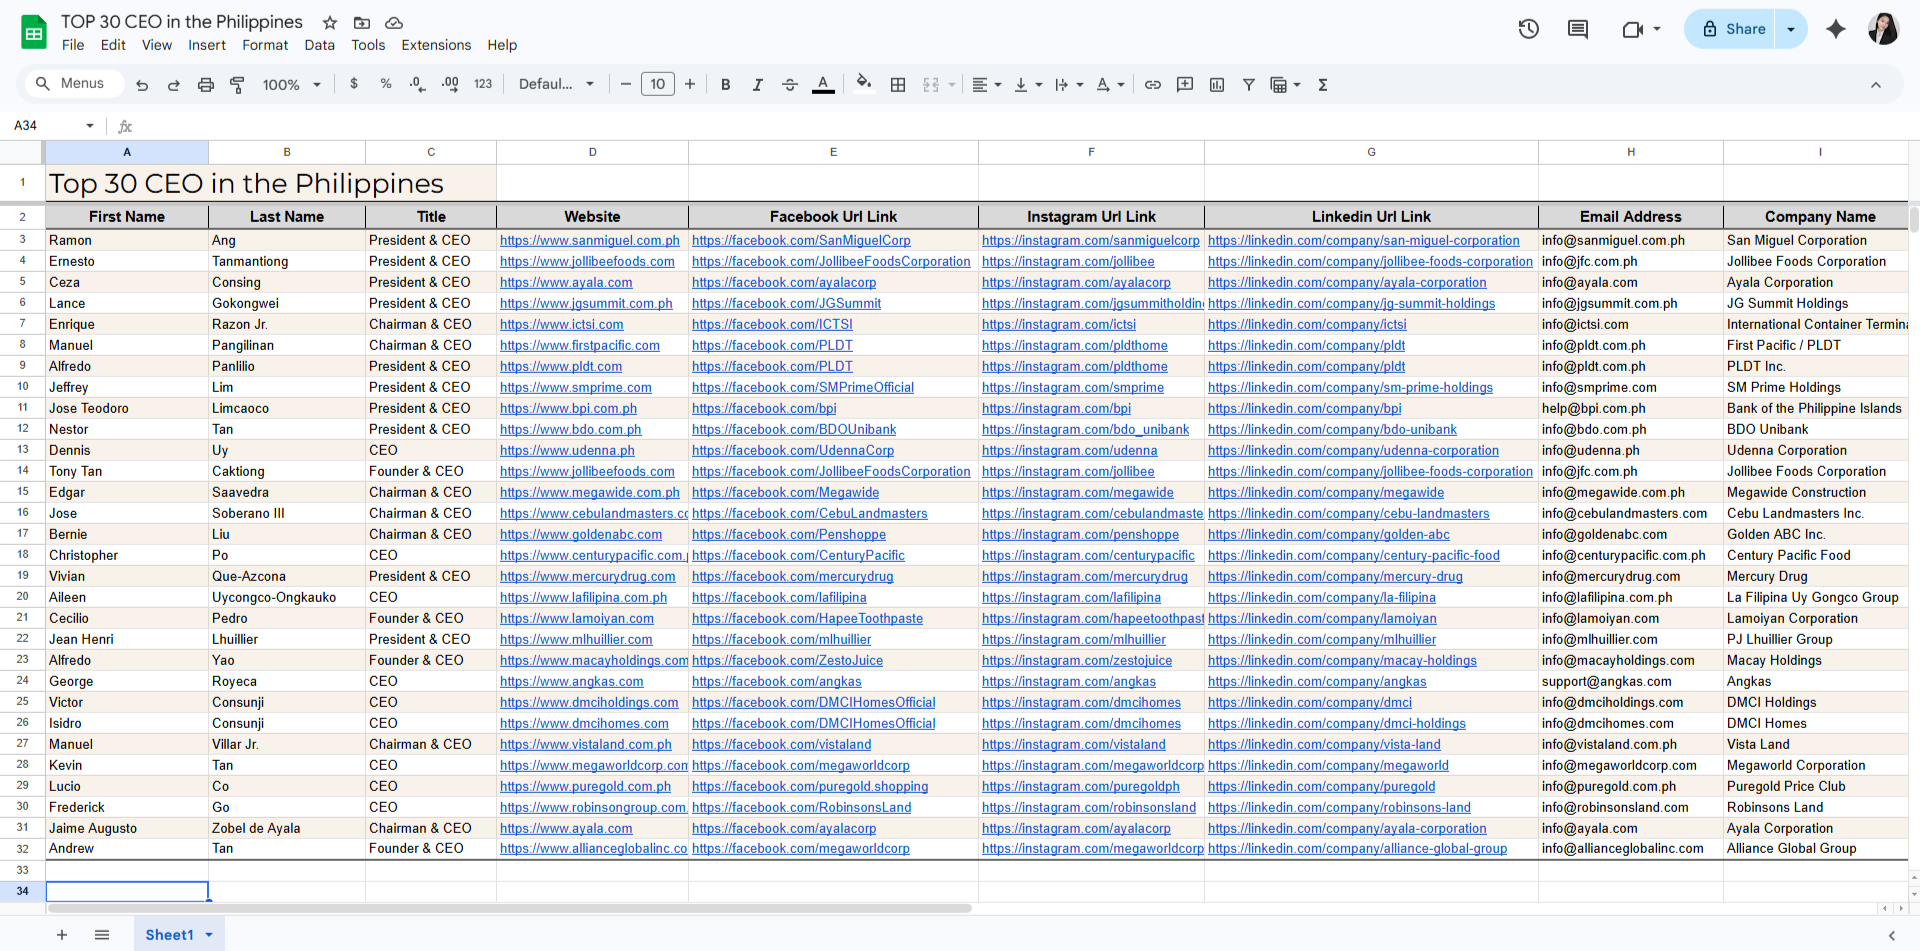The height and width of the screenshot is (951, 1920).
Task: Open the Google account avatar
Action: [1883, 29]
